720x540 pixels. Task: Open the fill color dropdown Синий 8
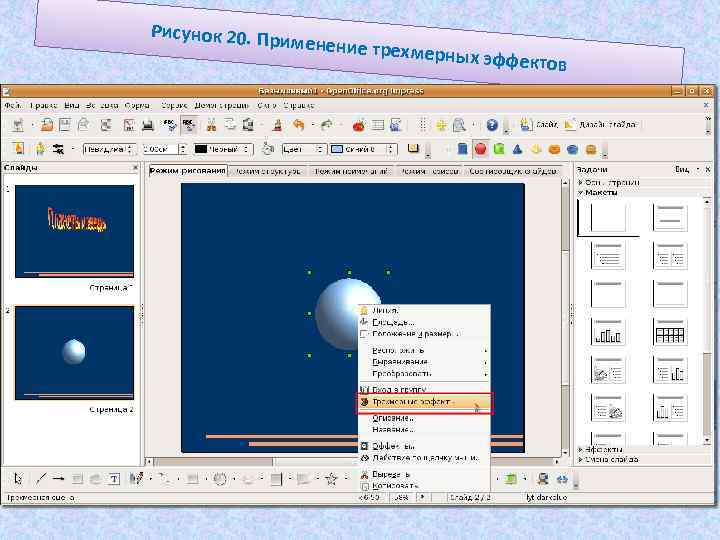pos(363,149)
